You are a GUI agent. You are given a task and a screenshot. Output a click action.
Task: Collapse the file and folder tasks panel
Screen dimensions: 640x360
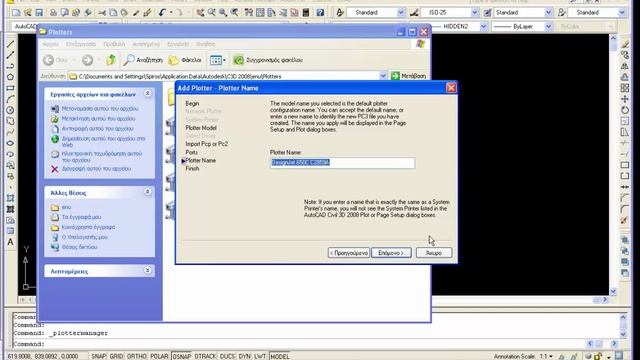[x=148, y=94]
